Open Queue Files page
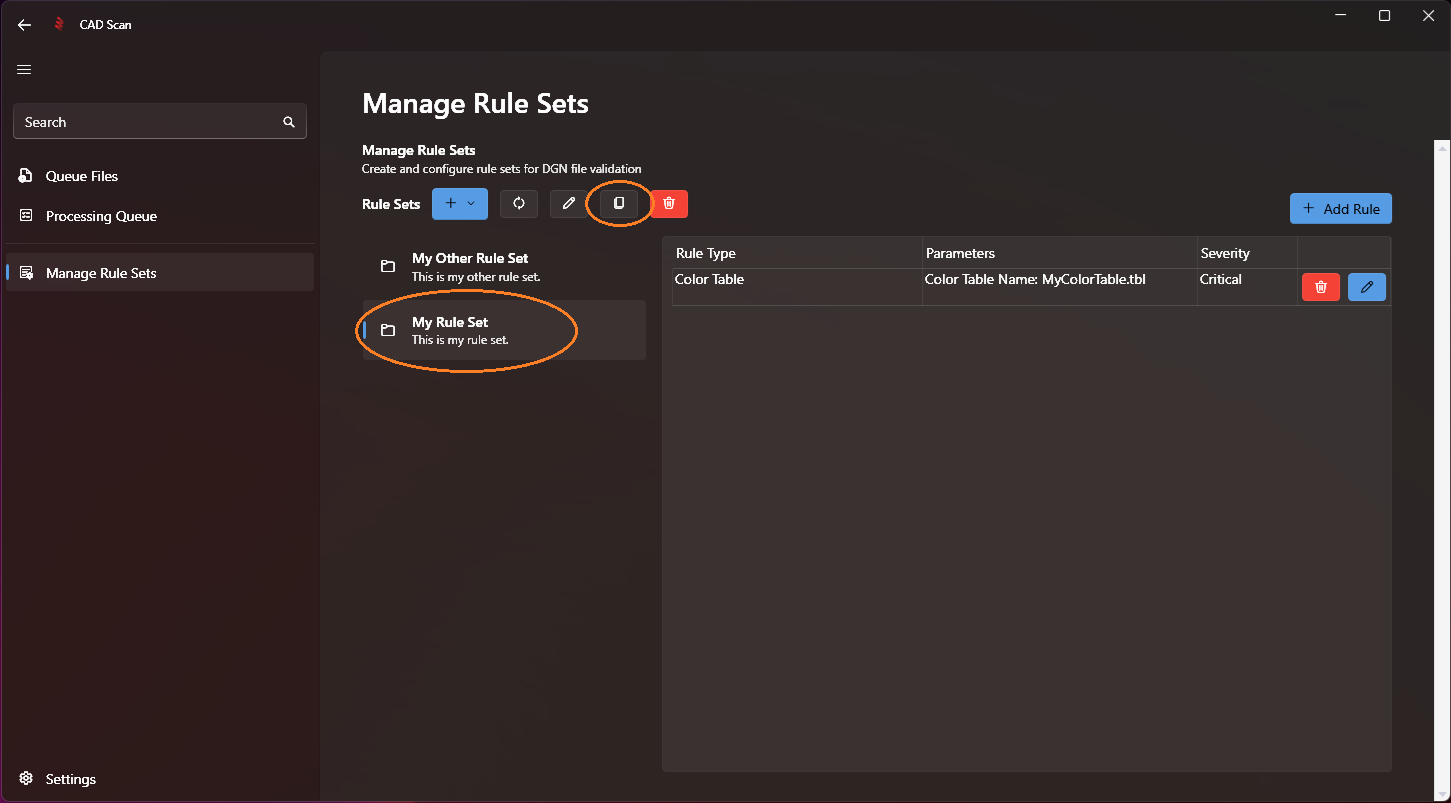 coord(82,176)
